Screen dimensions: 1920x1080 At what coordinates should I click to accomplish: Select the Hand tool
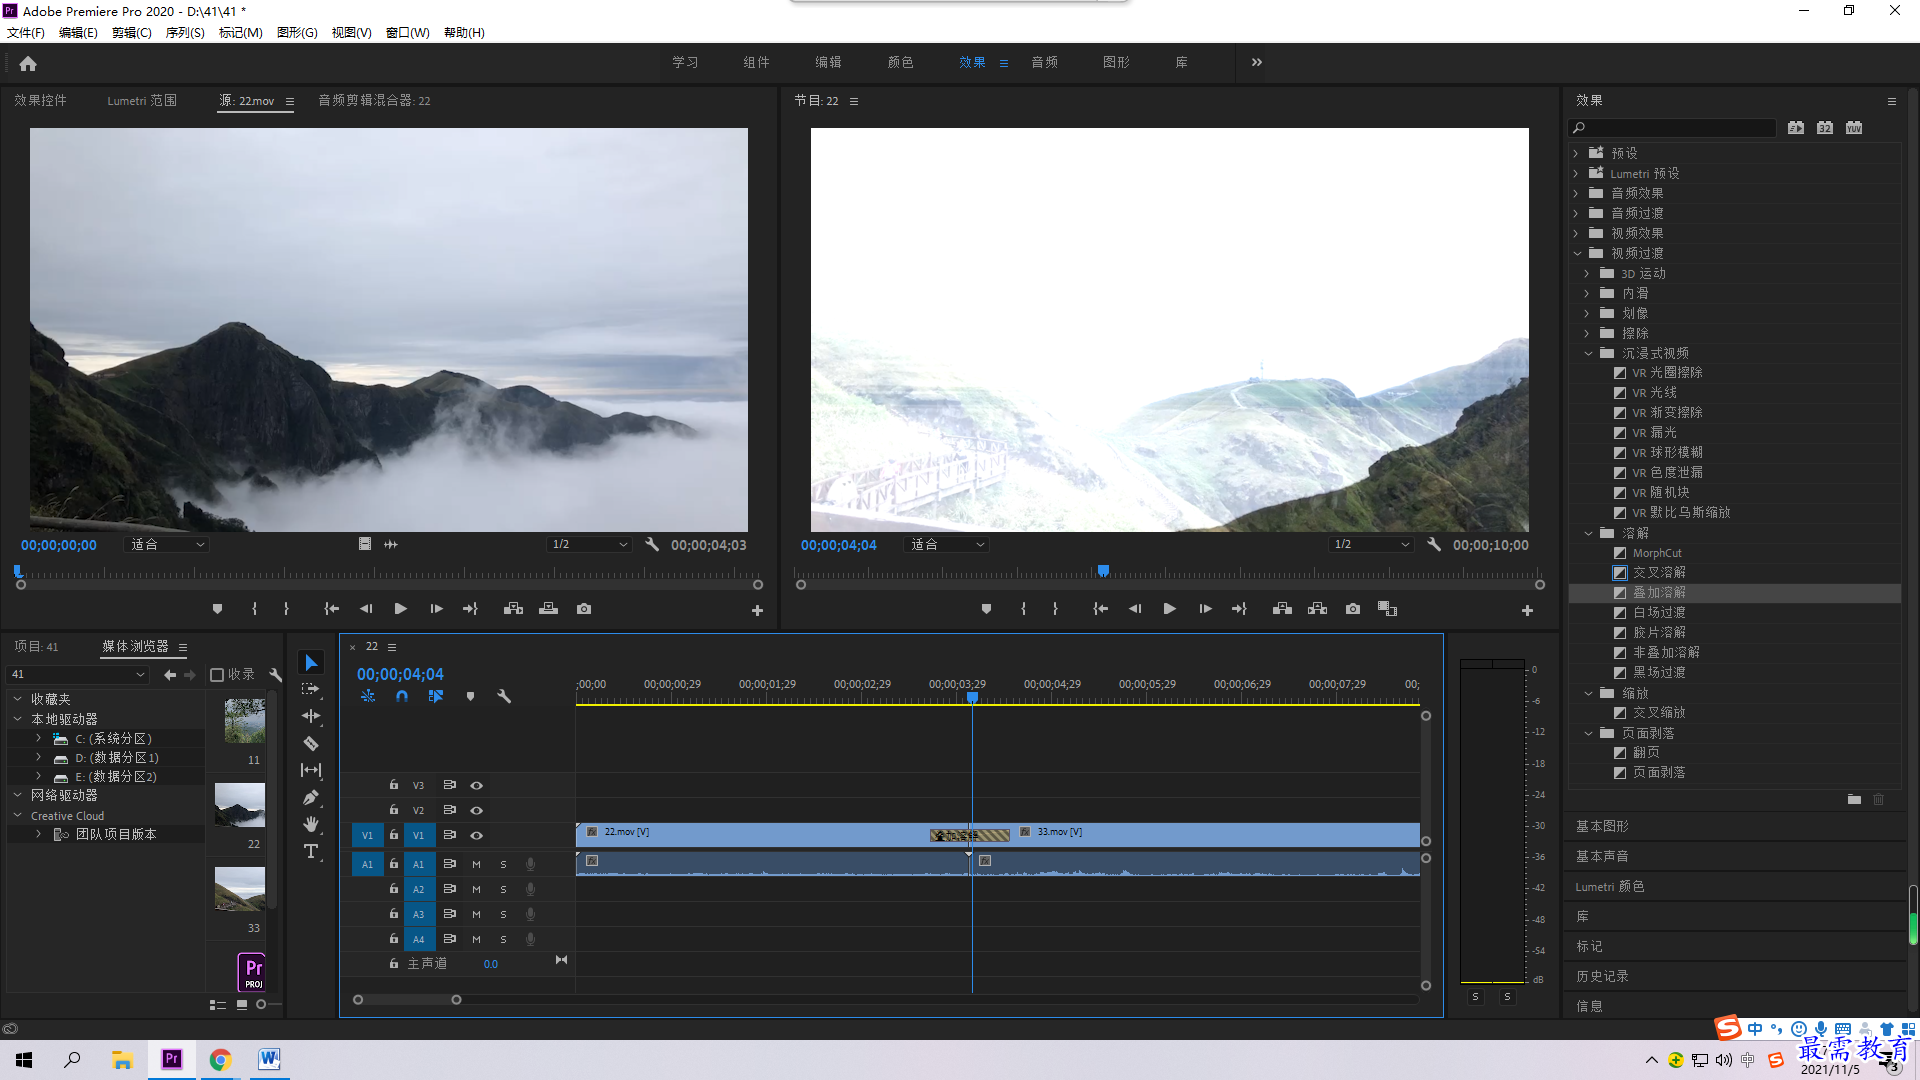311,824
